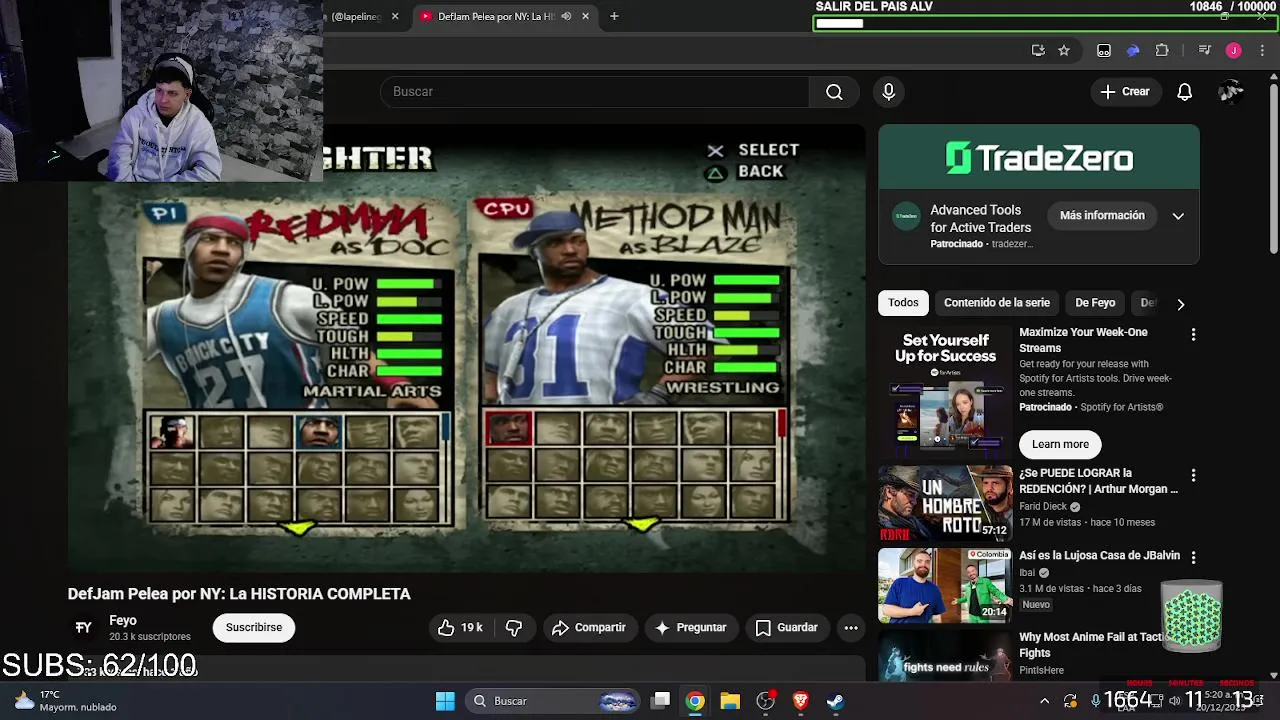The height and width of the screenshot is (720, 1280).
Task: Open the Windows Start menu
Action: point(445,701)
